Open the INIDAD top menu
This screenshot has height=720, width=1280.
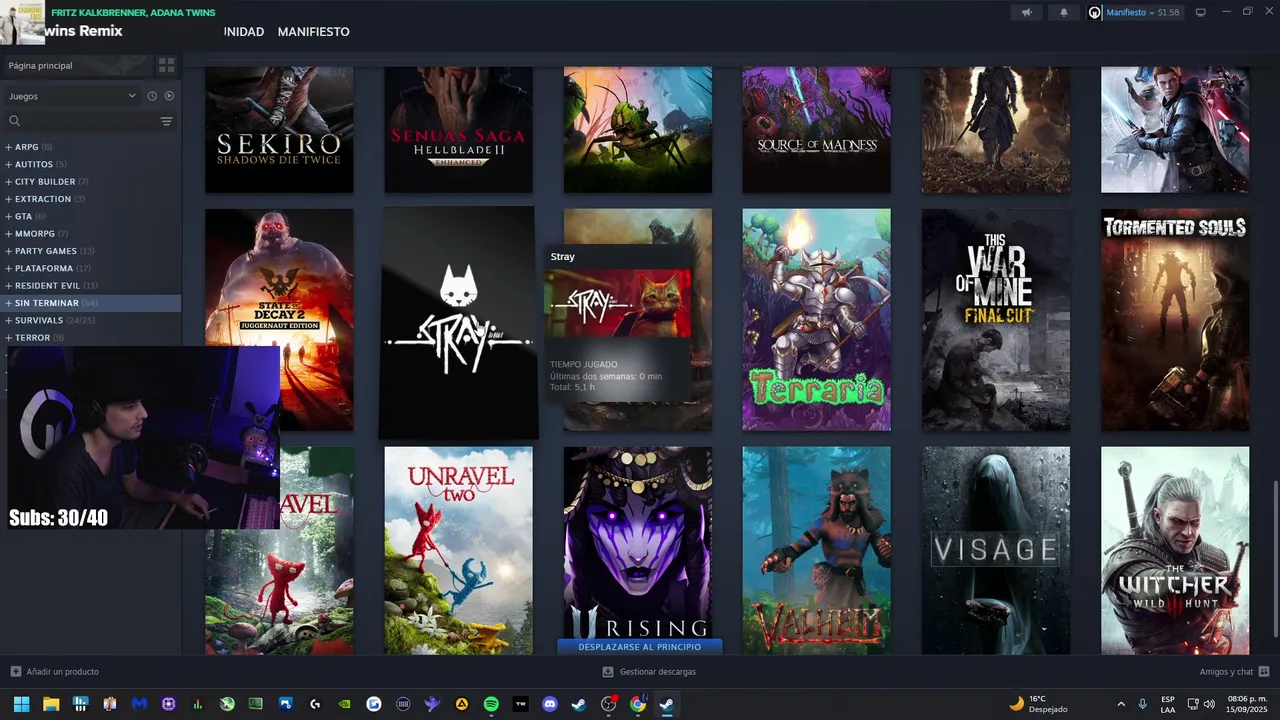click(x=244, y=32)
